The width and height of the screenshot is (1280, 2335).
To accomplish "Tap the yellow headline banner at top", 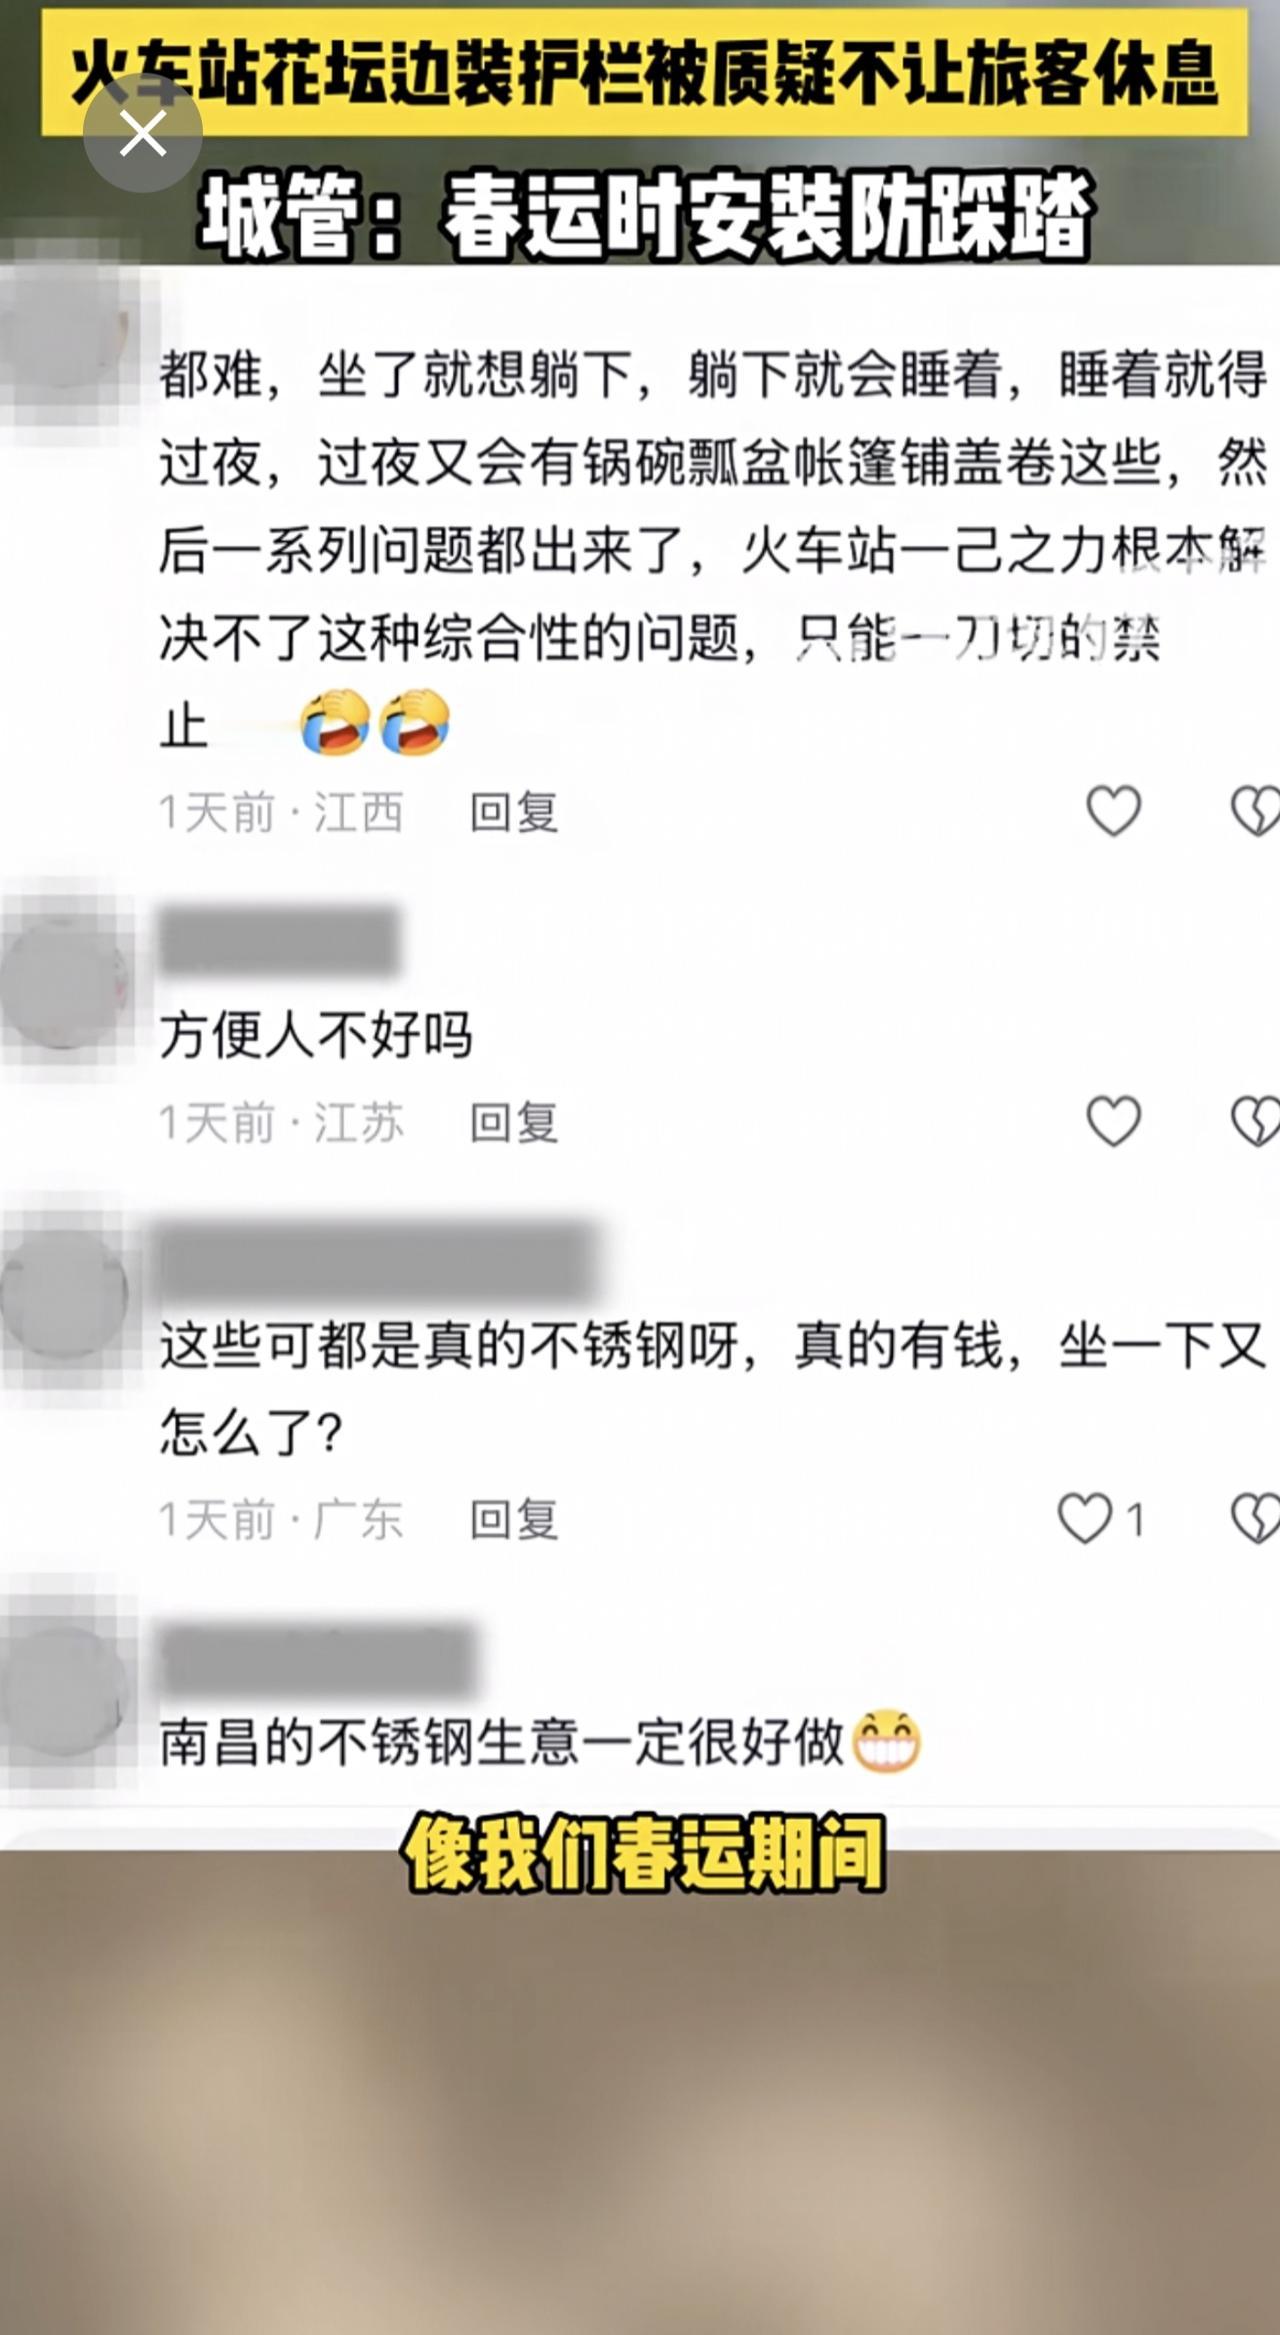I will (x=645, y=73).
